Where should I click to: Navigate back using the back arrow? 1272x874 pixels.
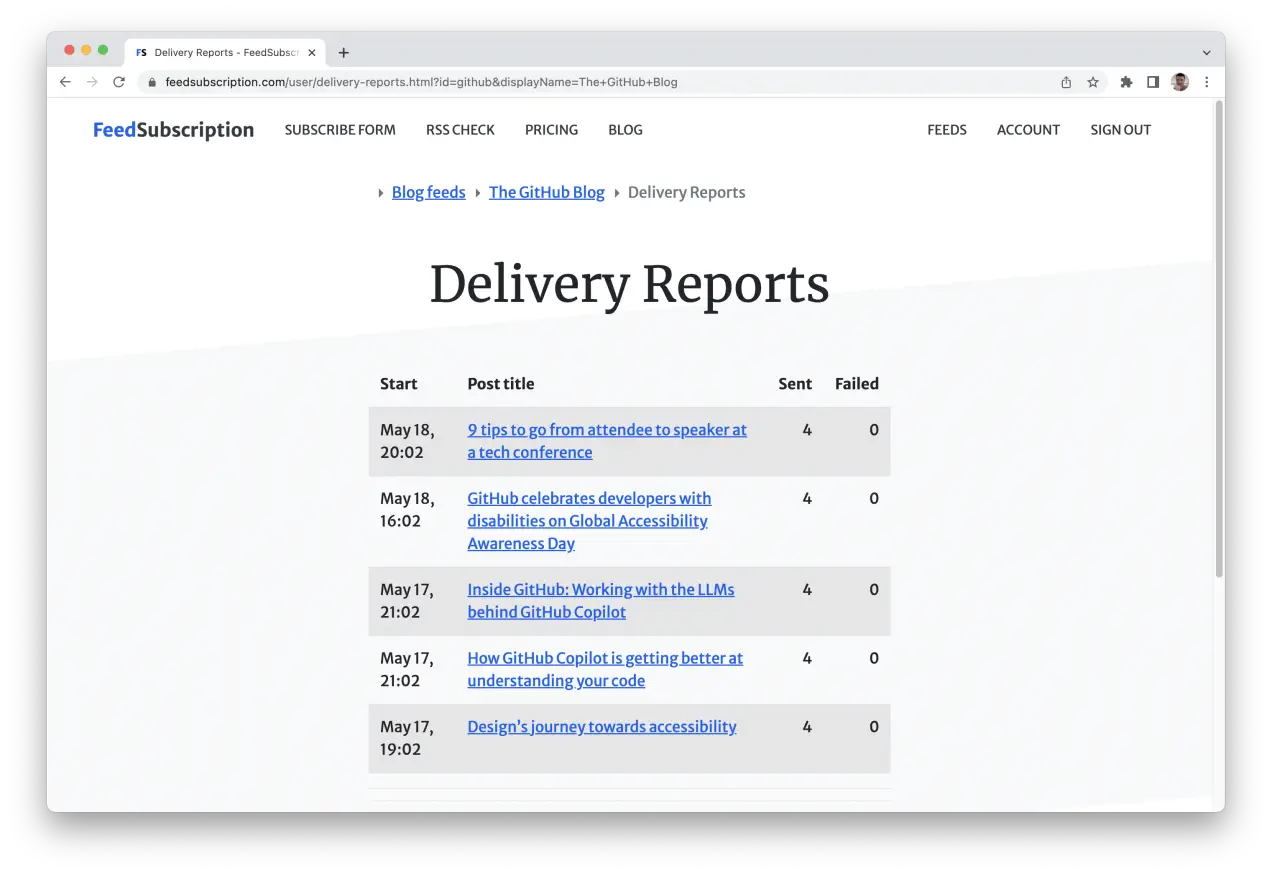tap(64, 82)
